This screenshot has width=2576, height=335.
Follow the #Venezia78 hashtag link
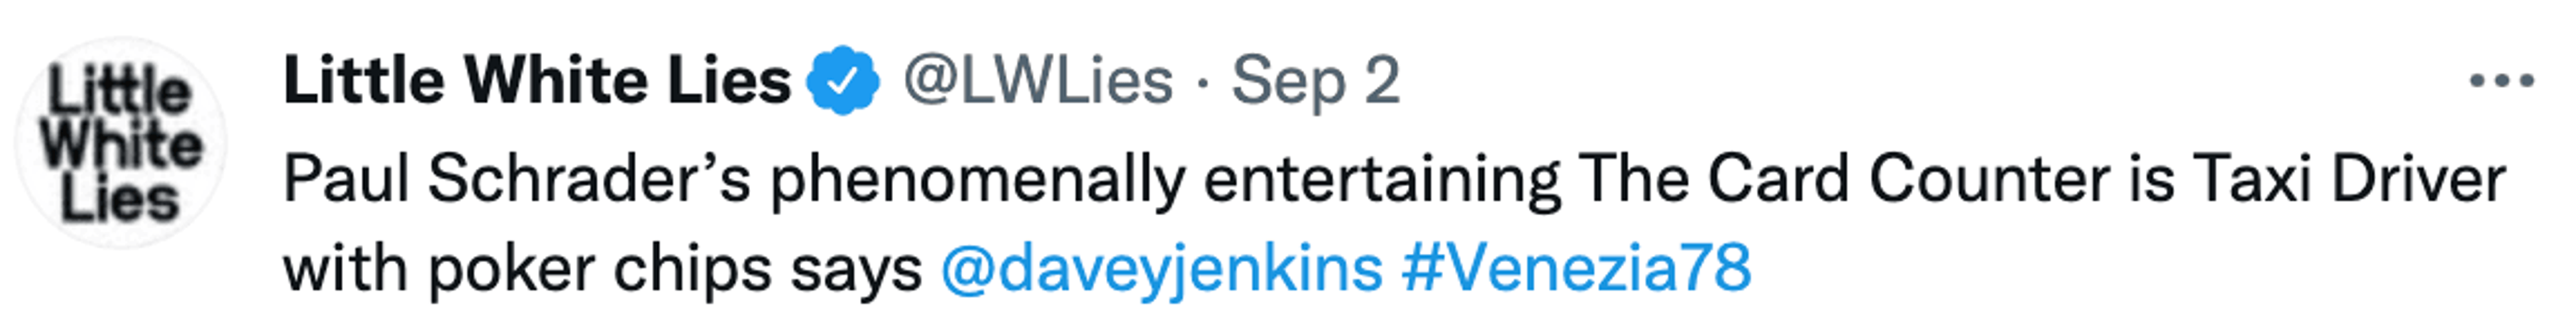click(x=1576, y=268)
